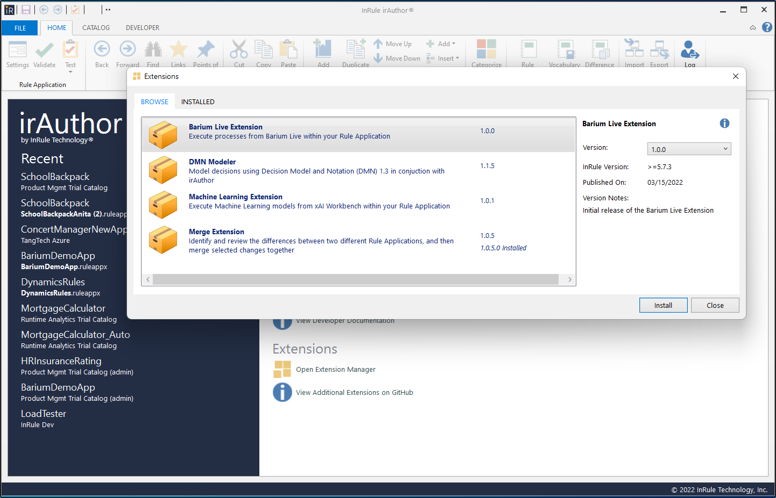Open recent DynamicsRules rule application
This screenshot has height=498, width=776.
[x=60, y=287]
